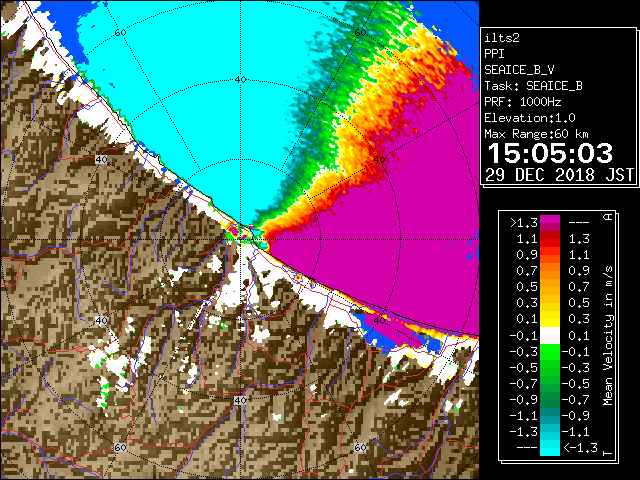Click the vertical "Mean Velocity in m/s" label
640x480 pixels.
[x=608, y=335]
